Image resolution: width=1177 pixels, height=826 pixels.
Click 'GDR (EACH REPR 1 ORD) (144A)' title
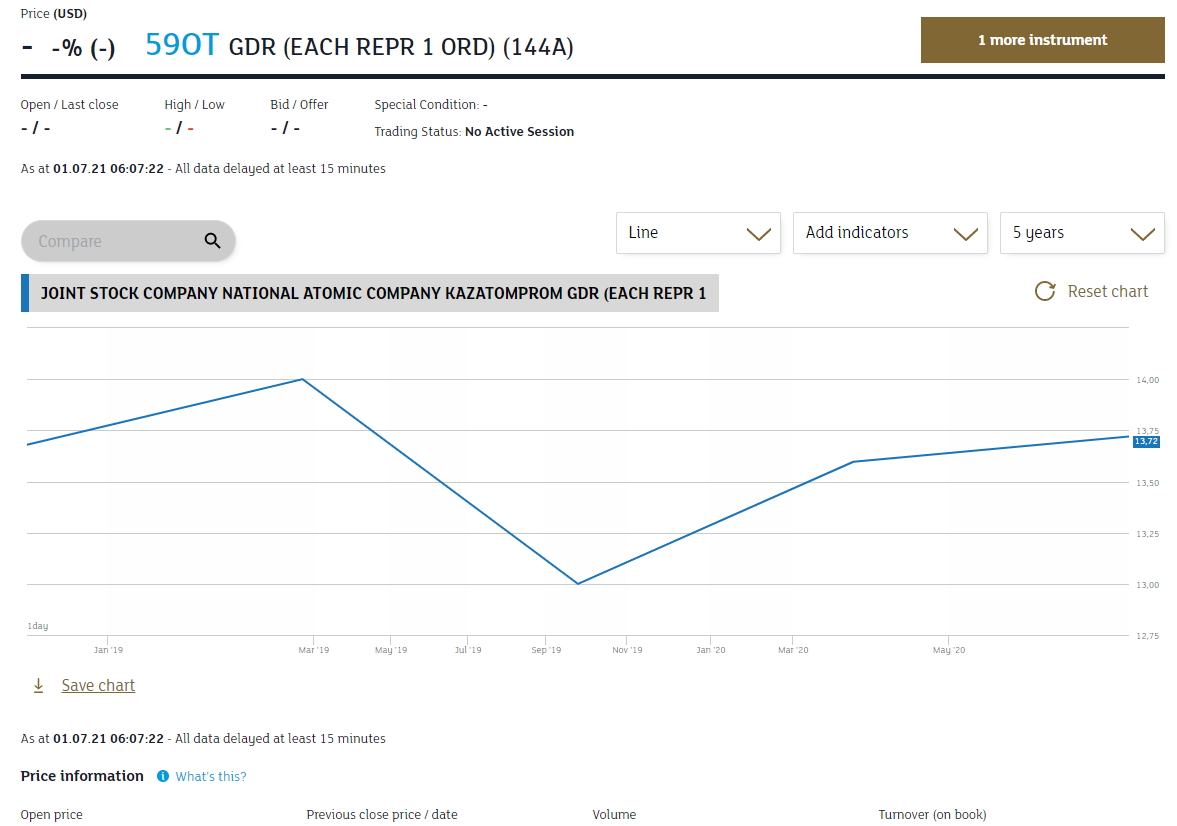401,47
